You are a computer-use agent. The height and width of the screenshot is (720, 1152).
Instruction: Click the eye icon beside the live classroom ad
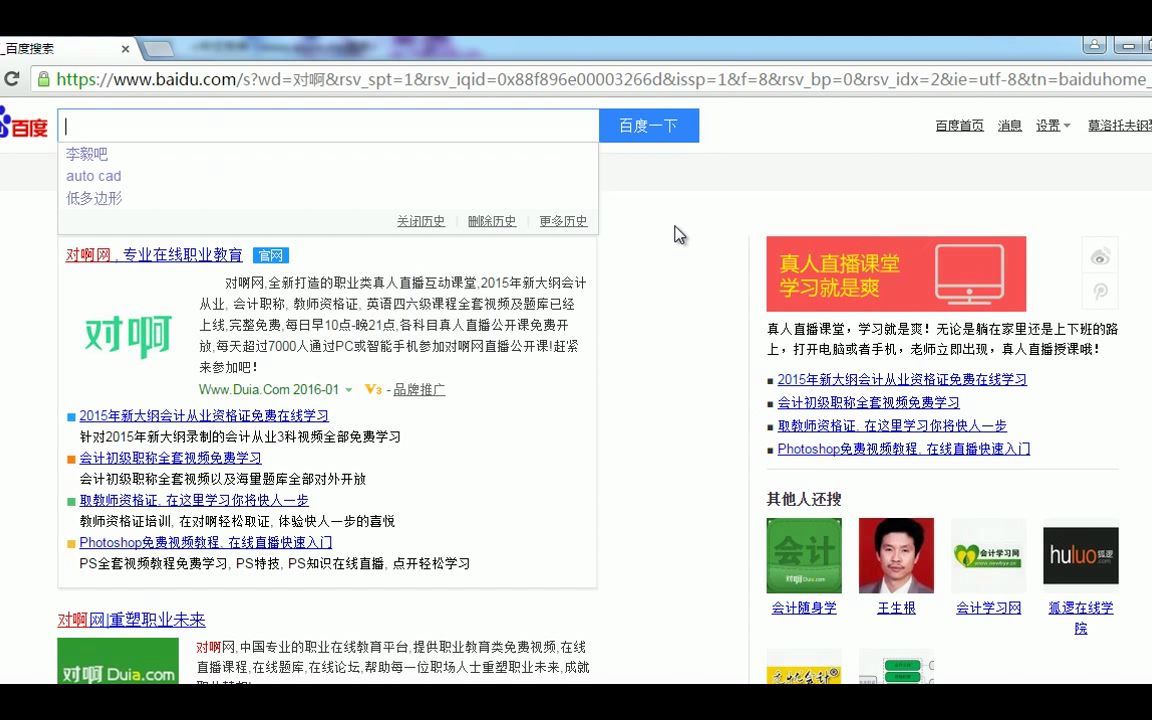pos(1100,257)
